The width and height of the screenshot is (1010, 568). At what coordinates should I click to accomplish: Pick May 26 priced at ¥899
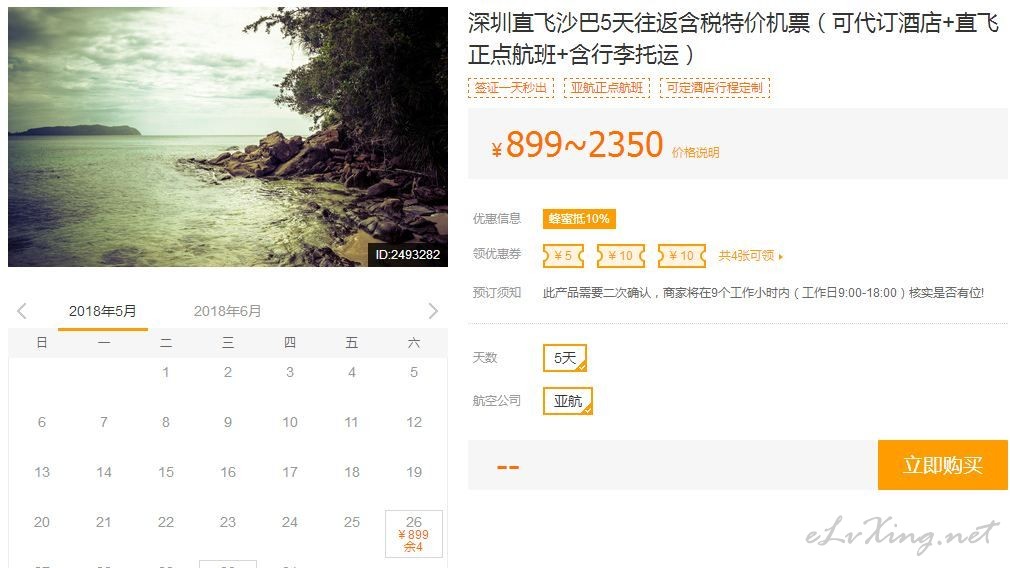(414, 534)
